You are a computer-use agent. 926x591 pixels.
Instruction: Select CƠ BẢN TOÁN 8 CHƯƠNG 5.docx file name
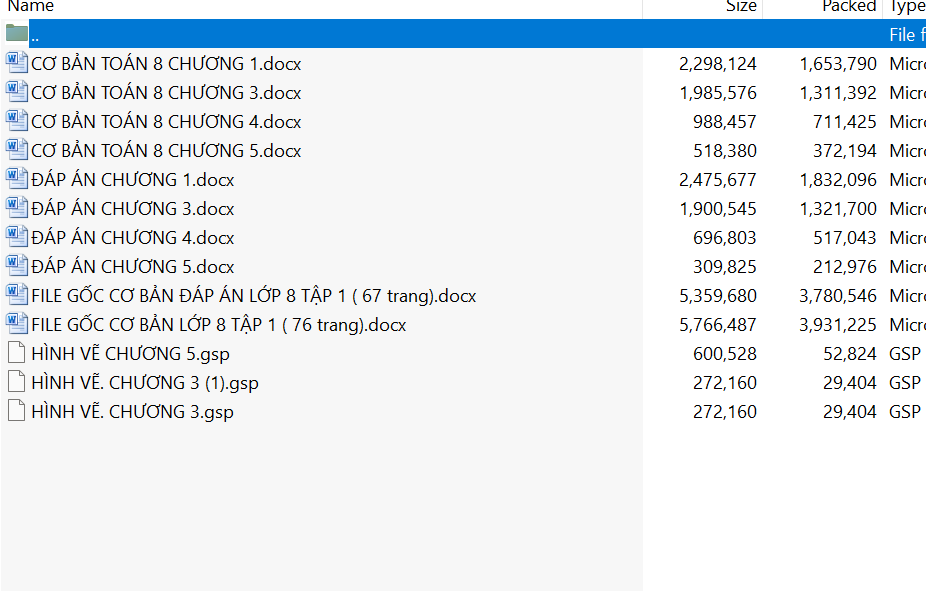tap(166, 151)
